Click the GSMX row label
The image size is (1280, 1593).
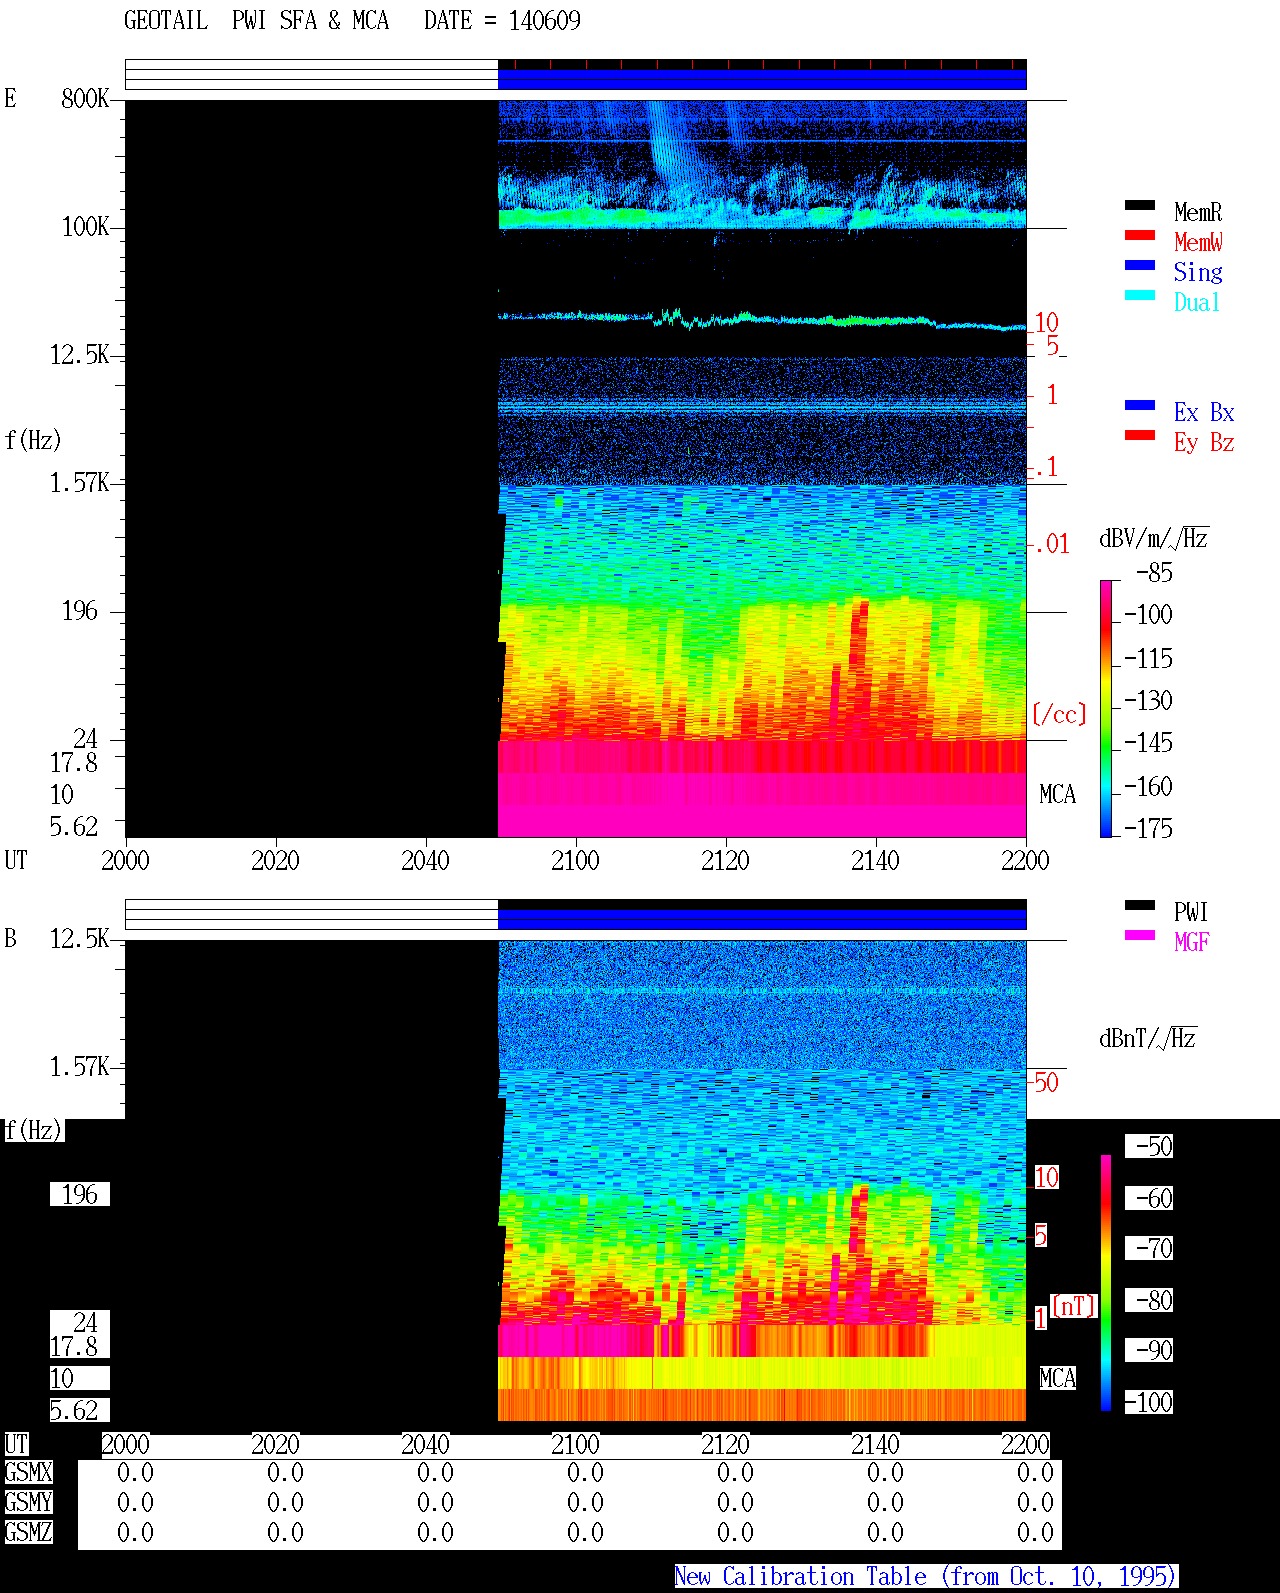point(28,1472)
